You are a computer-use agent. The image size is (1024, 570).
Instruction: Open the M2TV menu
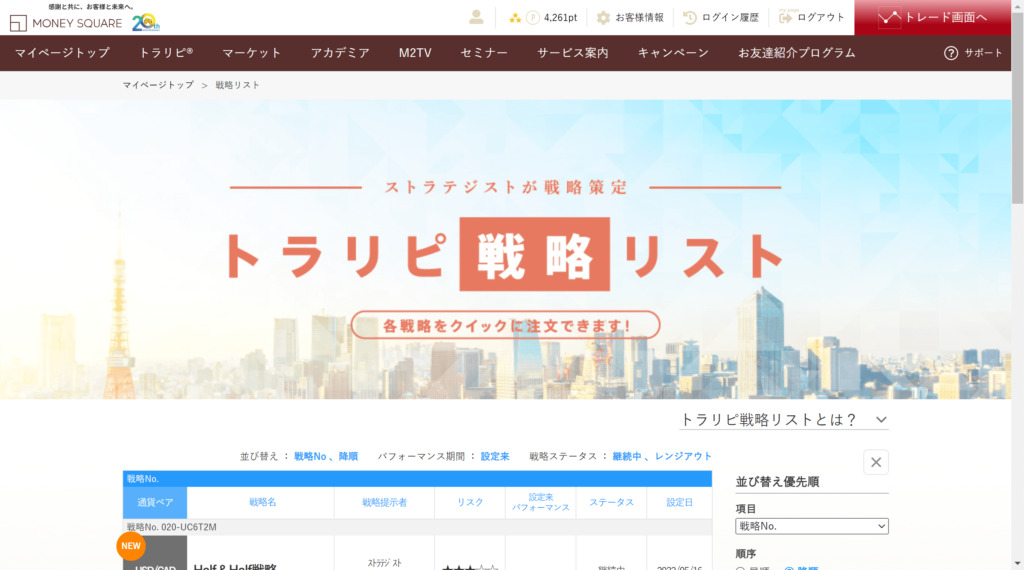click(415, 53)
